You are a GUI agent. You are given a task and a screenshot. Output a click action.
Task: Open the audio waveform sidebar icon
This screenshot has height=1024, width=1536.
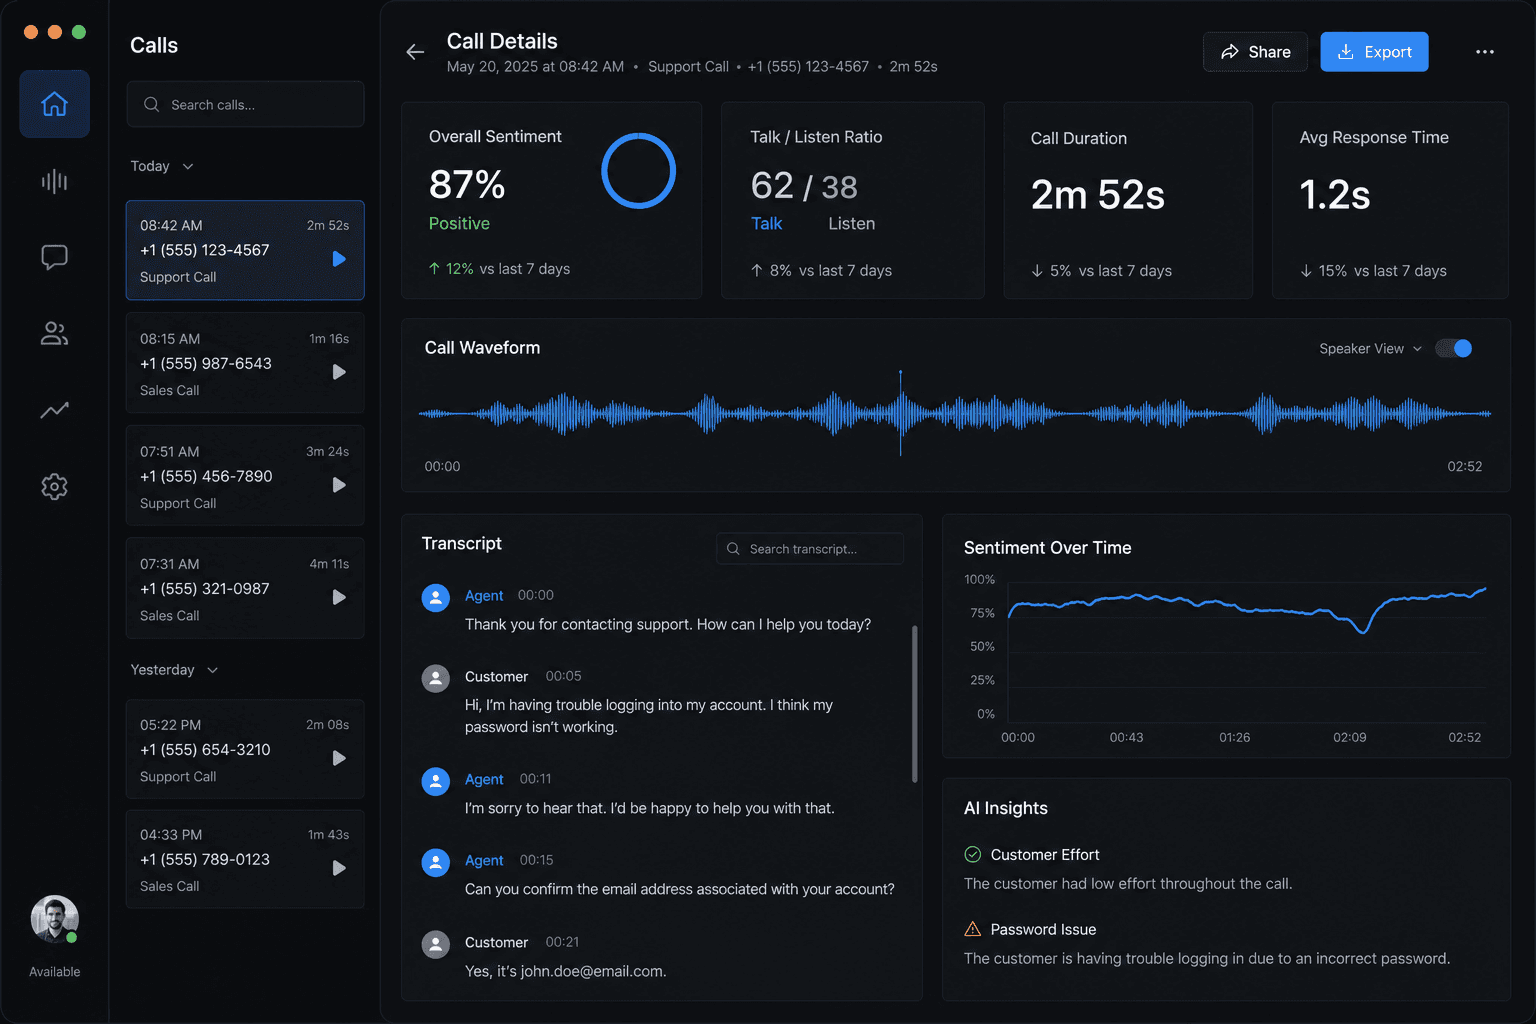54,181
